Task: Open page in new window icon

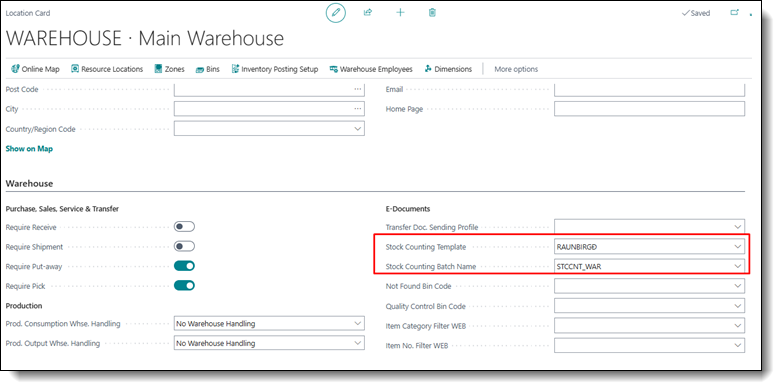Action: (734, 13)
